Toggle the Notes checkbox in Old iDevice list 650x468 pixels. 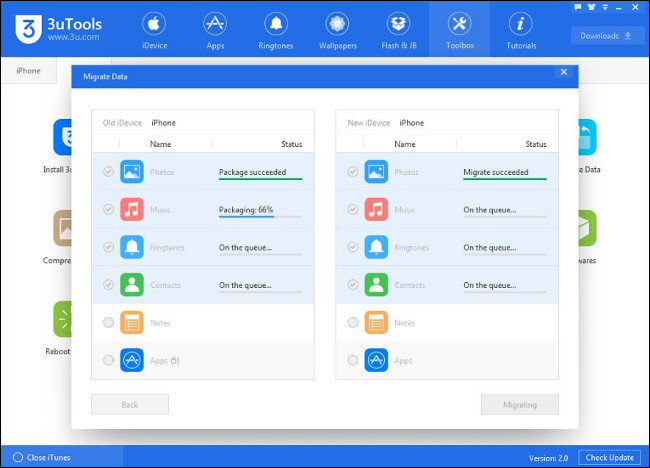[x=108, y=323]
